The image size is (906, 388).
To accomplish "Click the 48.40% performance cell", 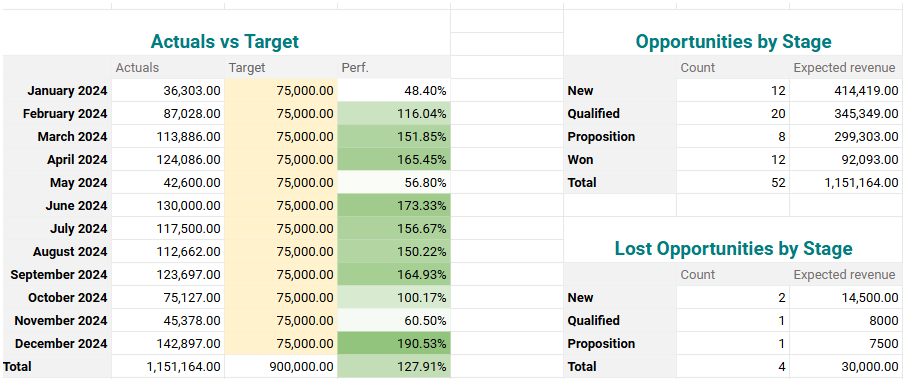I will pyautogui.click(x=394, y=91).
